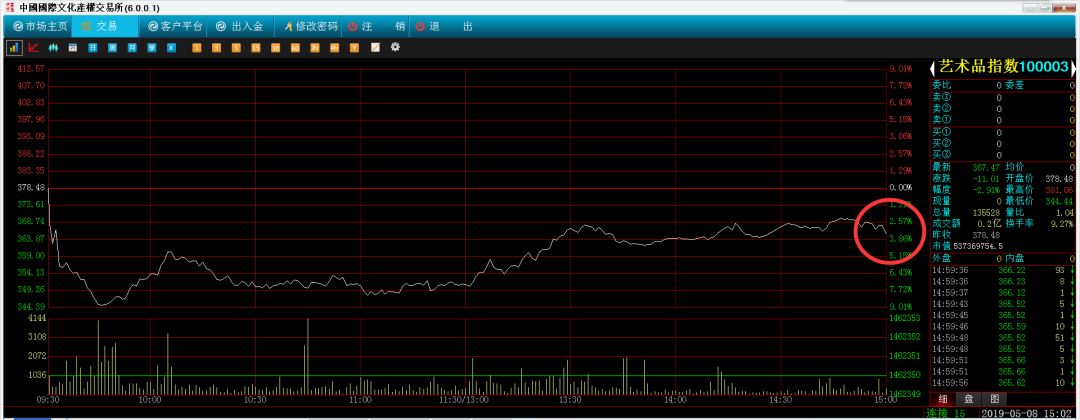The image size is (1080, 420).
Task: Go to next instrument with right arrow
Action: [1073, 67]
